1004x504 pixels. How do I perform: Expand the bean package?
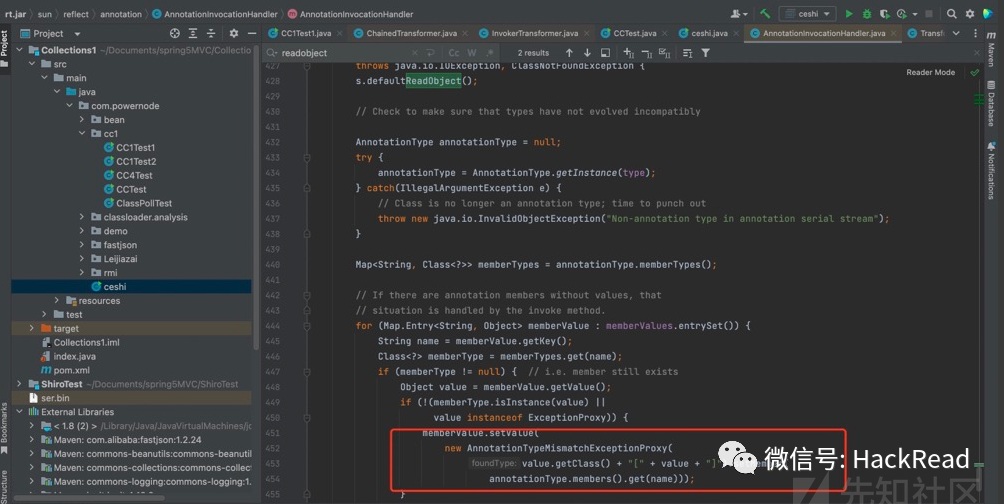click(x=82, y=120)
